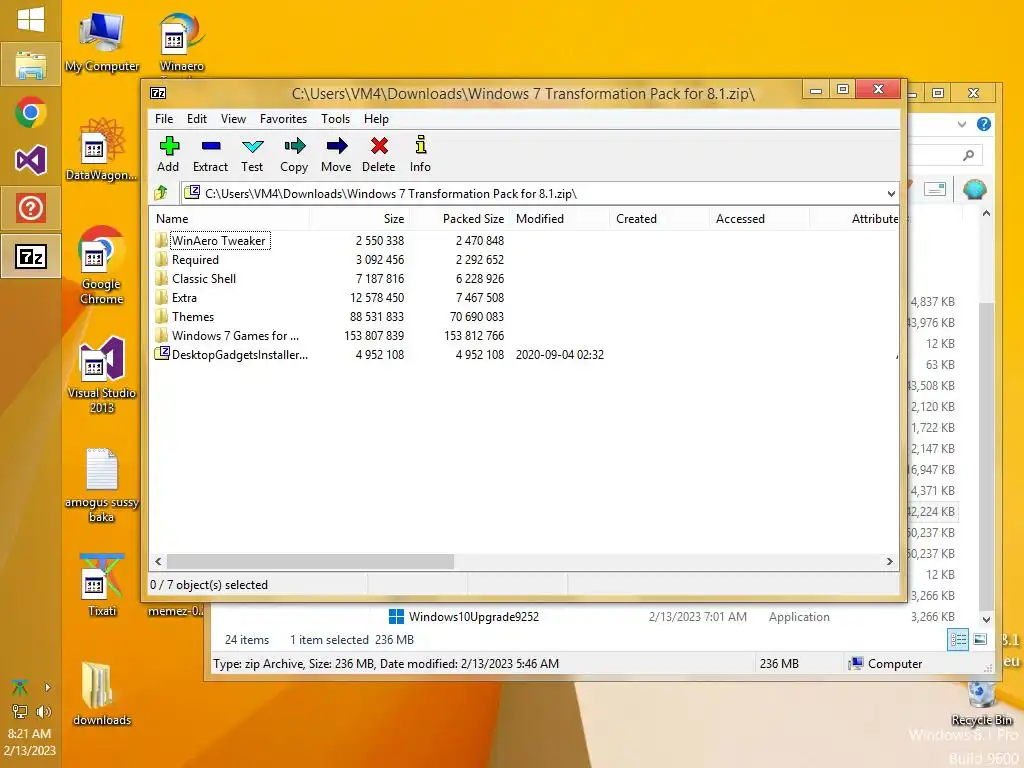The height and width of the screenshot is (768, 1024).
Task: Open Visual Studio taskbar icon
Action: click(x=31, y=160)
